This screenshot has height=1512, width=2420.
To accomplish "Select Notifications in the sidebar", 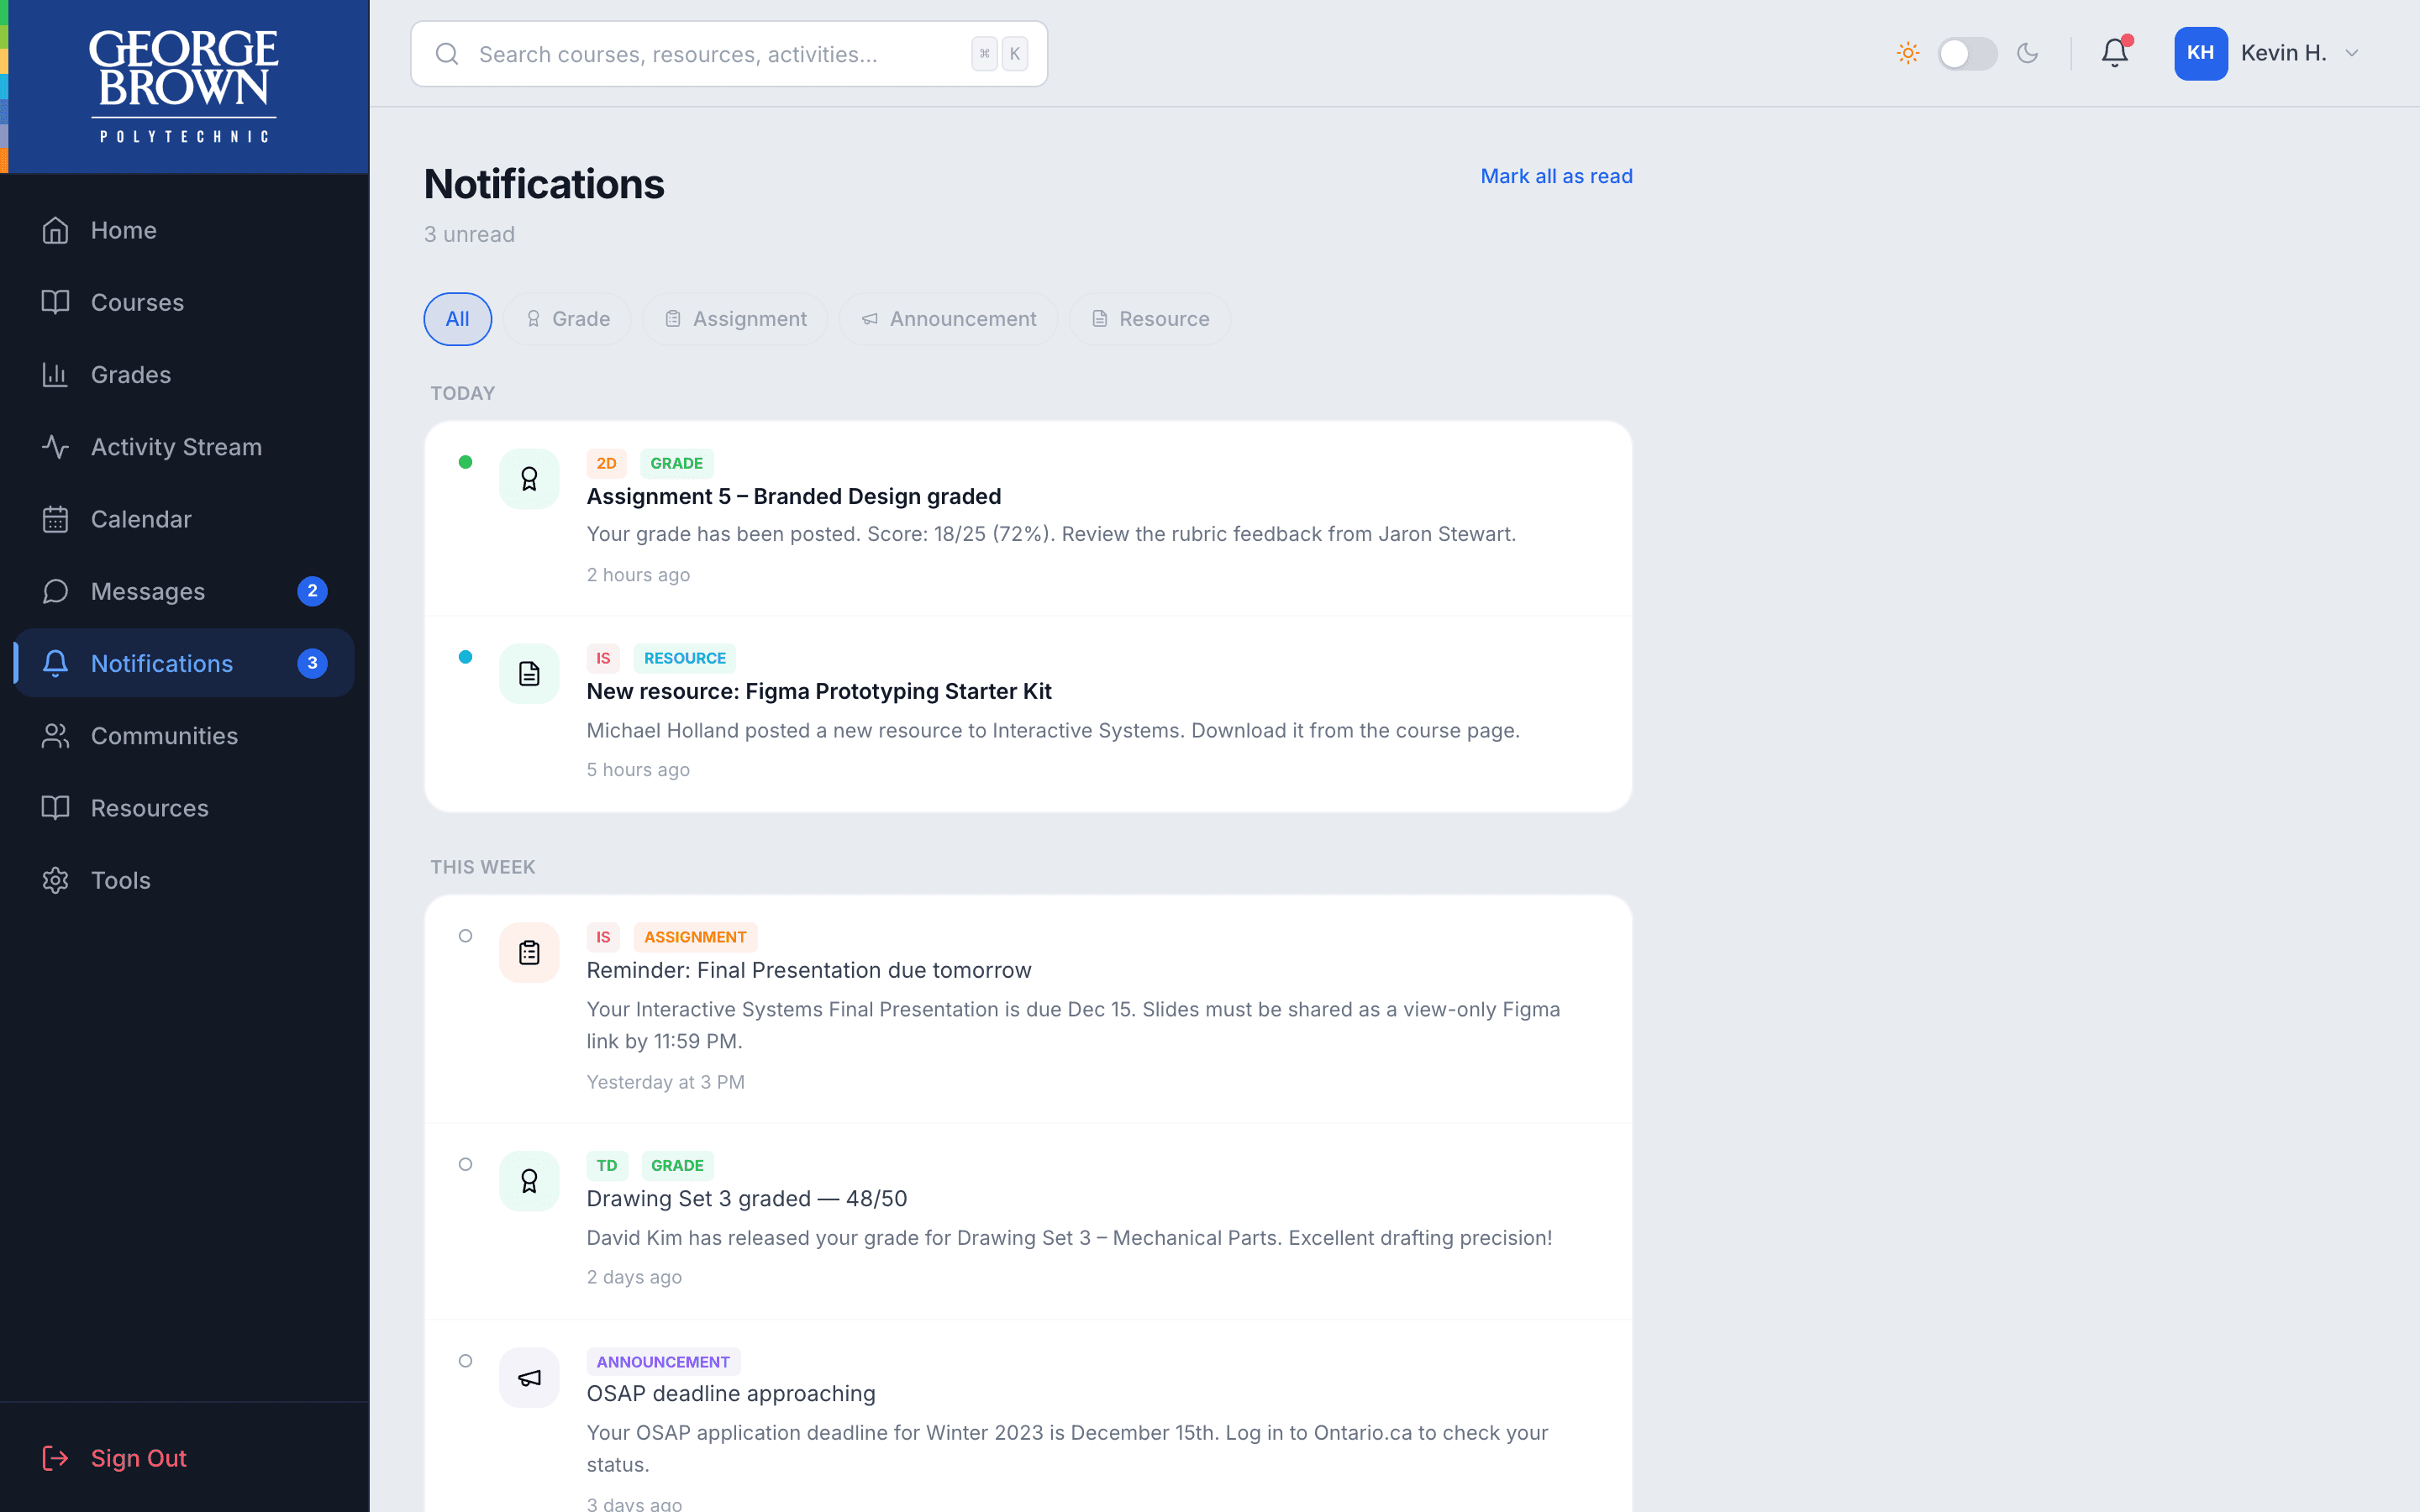I will point(184,663).
